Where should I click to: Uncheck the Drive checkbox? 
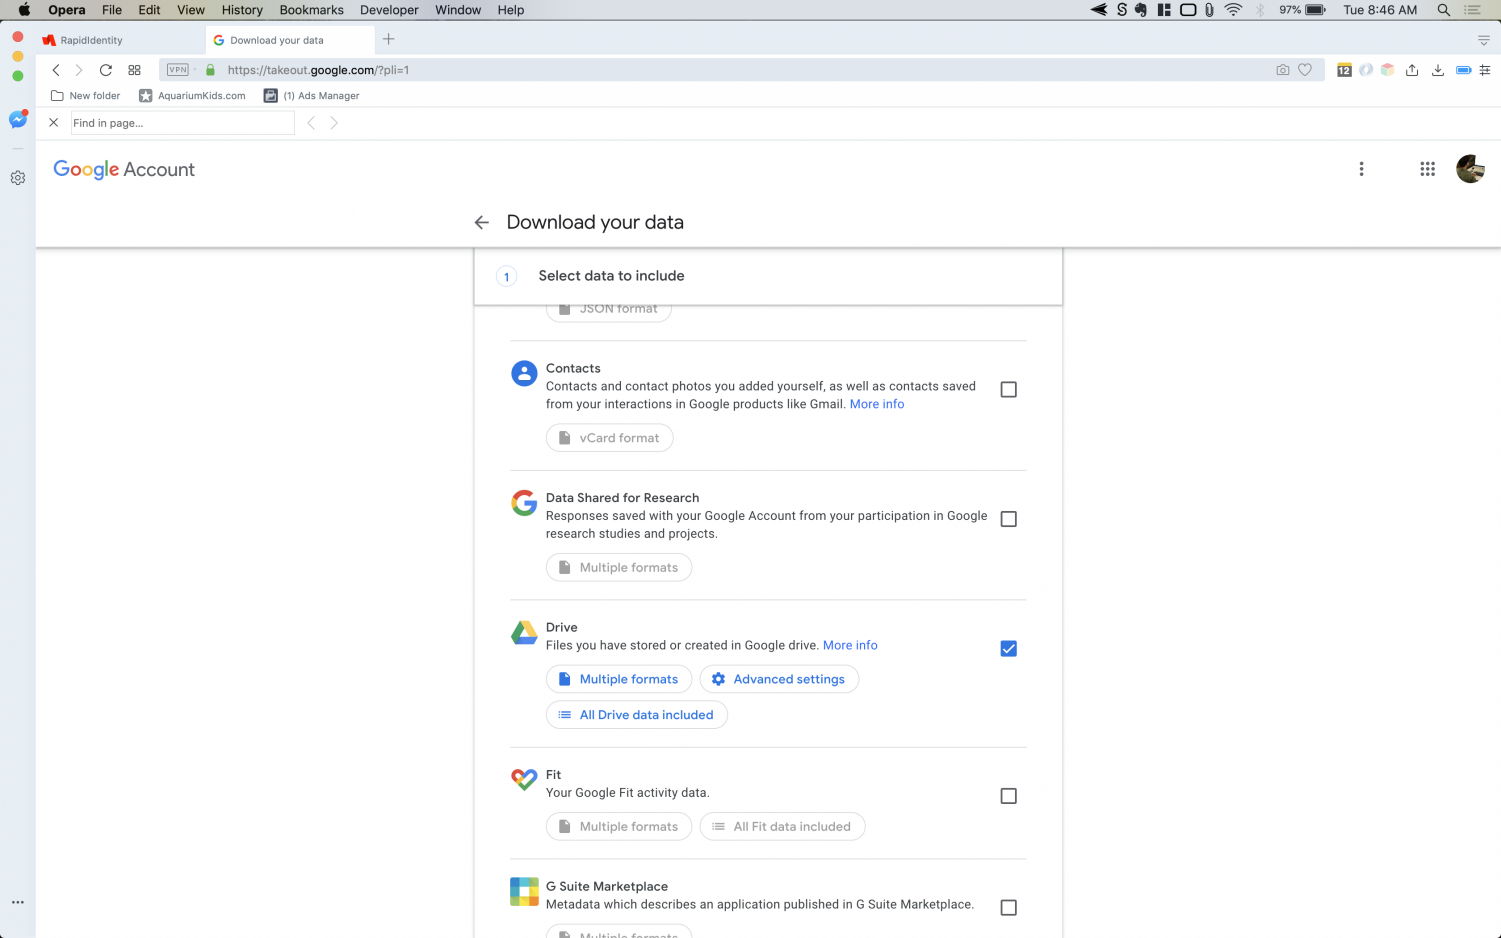tap(1008, 649)
